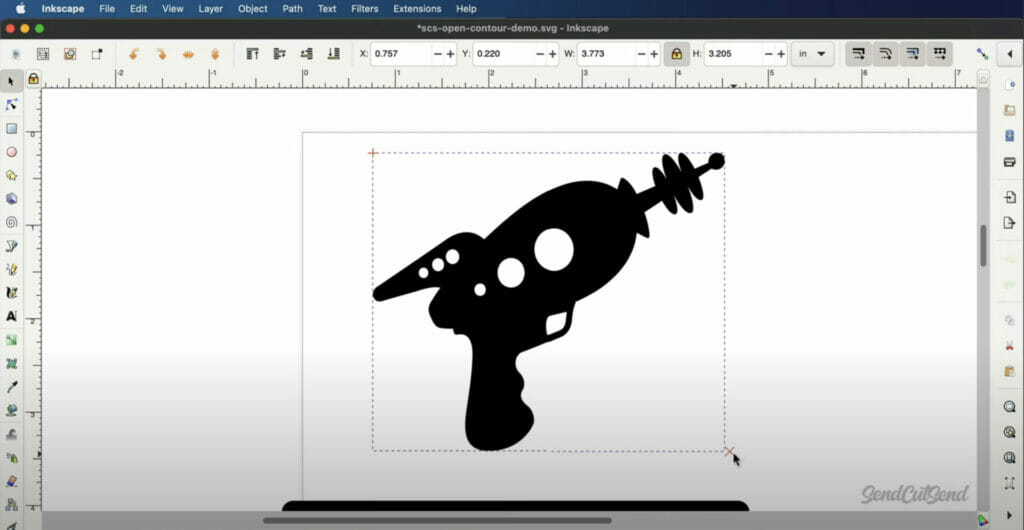
Task: Open the Extensions menu
Action: 417,8
